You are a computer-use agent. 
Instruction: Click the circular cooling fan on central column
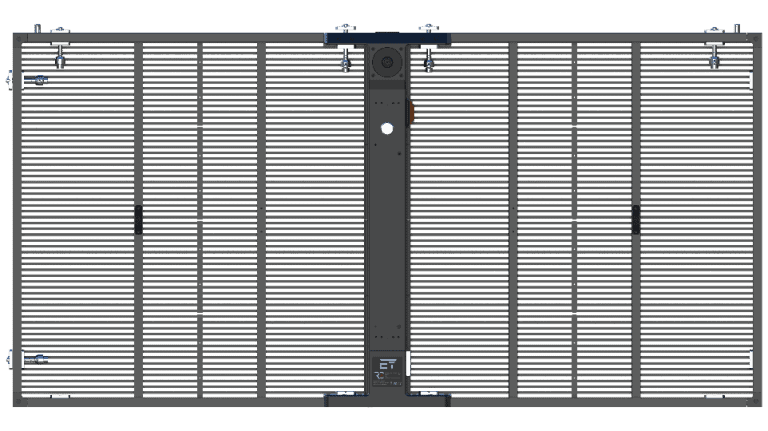tap(386, 62)
